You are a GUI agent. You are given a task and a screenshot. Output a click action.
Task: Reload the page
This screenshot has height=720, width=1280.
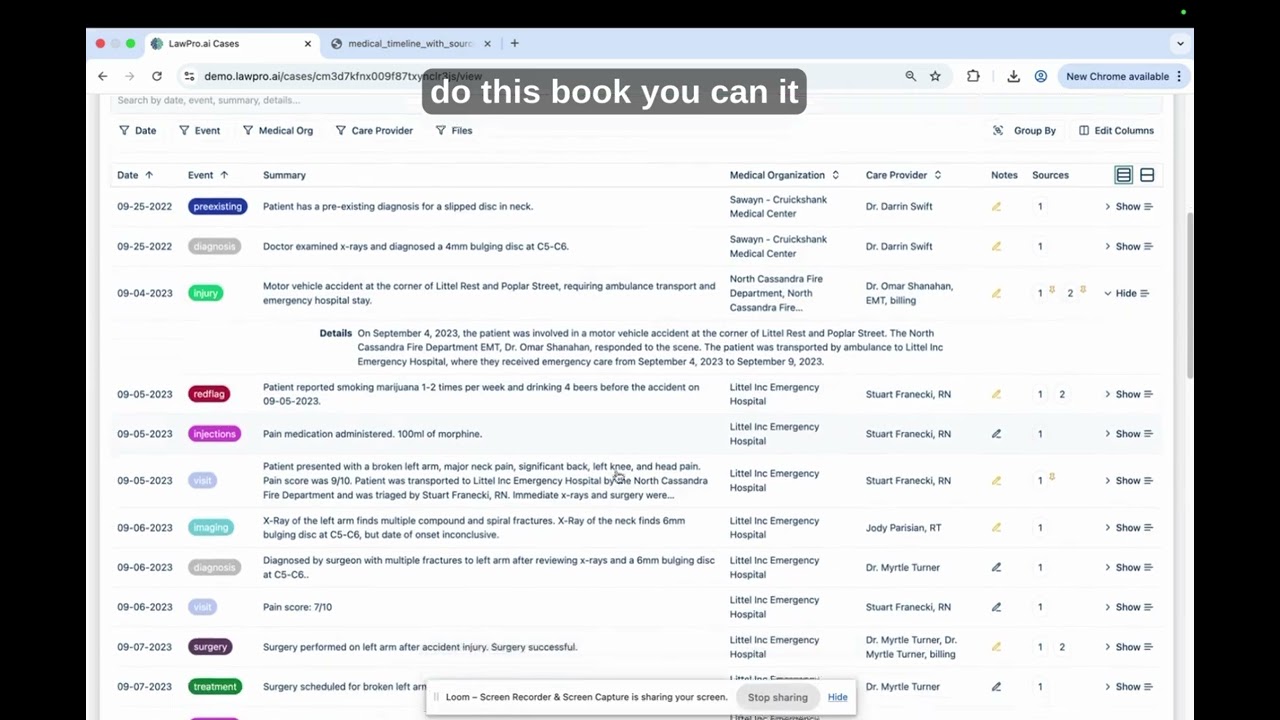pyautogui.click(x=157, y=76)
